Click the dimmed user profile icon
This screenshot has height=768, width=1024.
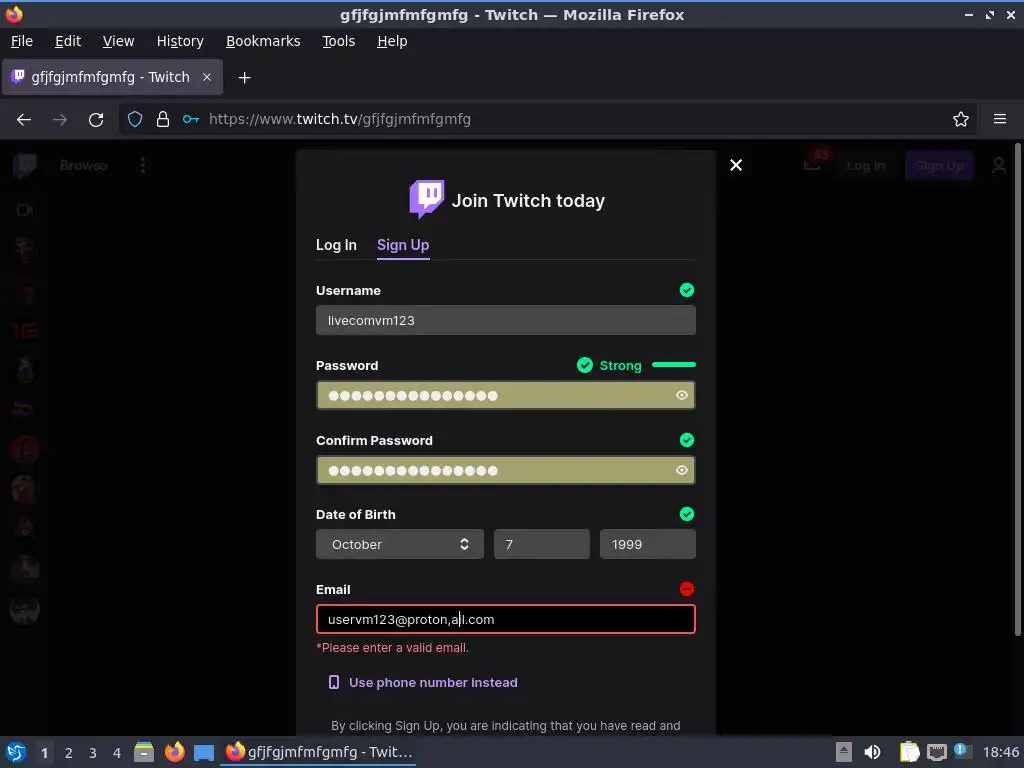(x=999, y=166)
